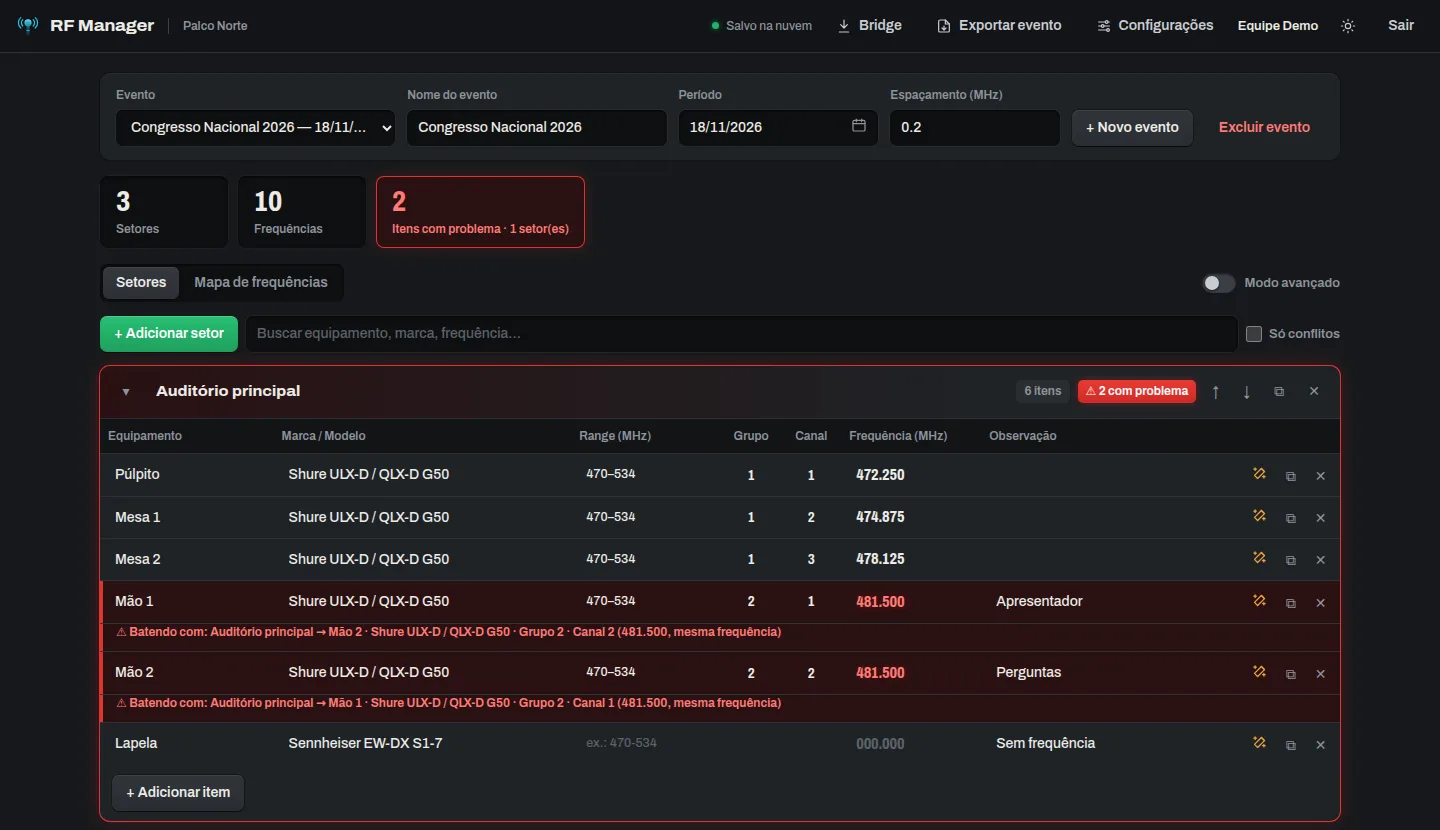
Task: Click the magic wand icon in the Mão 2 row
Action: (1259, 672)
